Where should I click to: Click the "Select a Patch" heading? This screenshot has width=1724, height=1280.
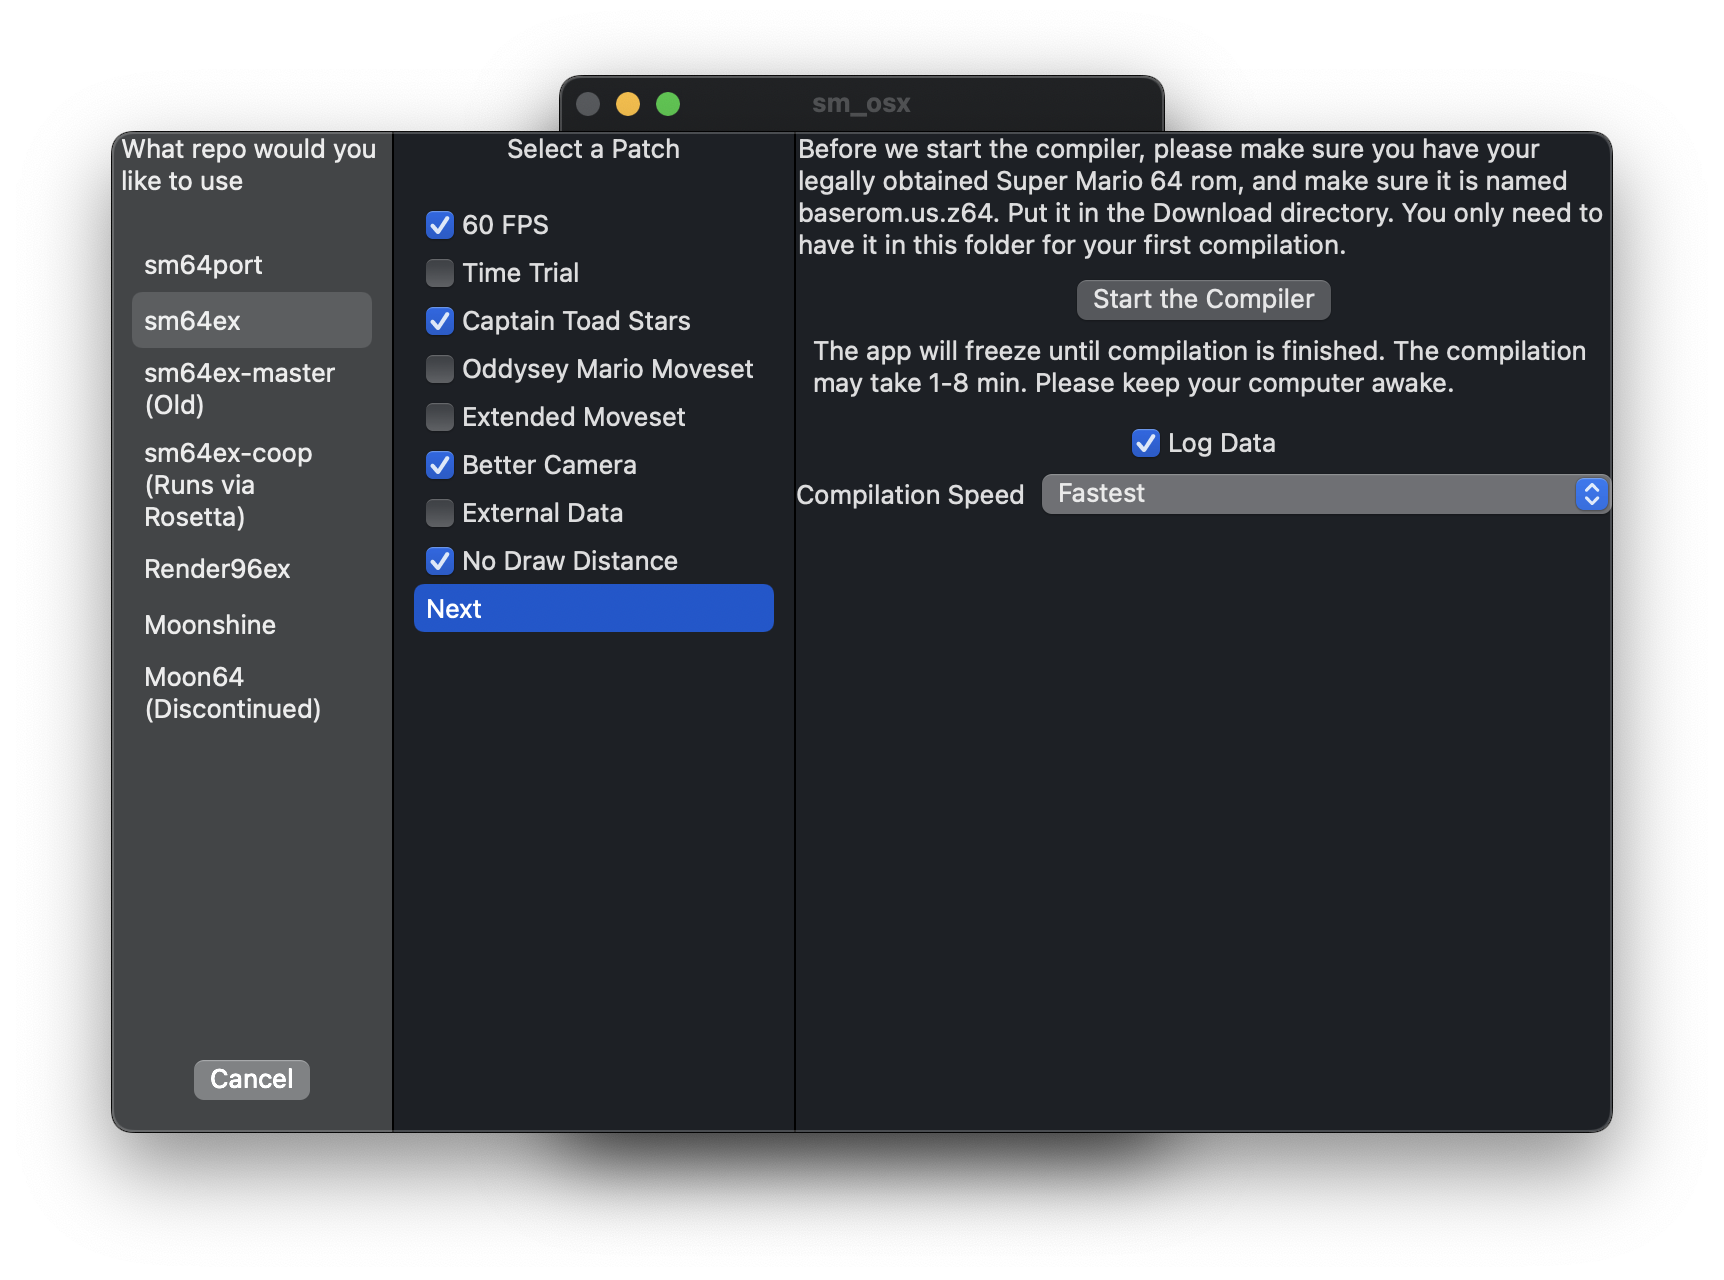[x=593, y=149]
